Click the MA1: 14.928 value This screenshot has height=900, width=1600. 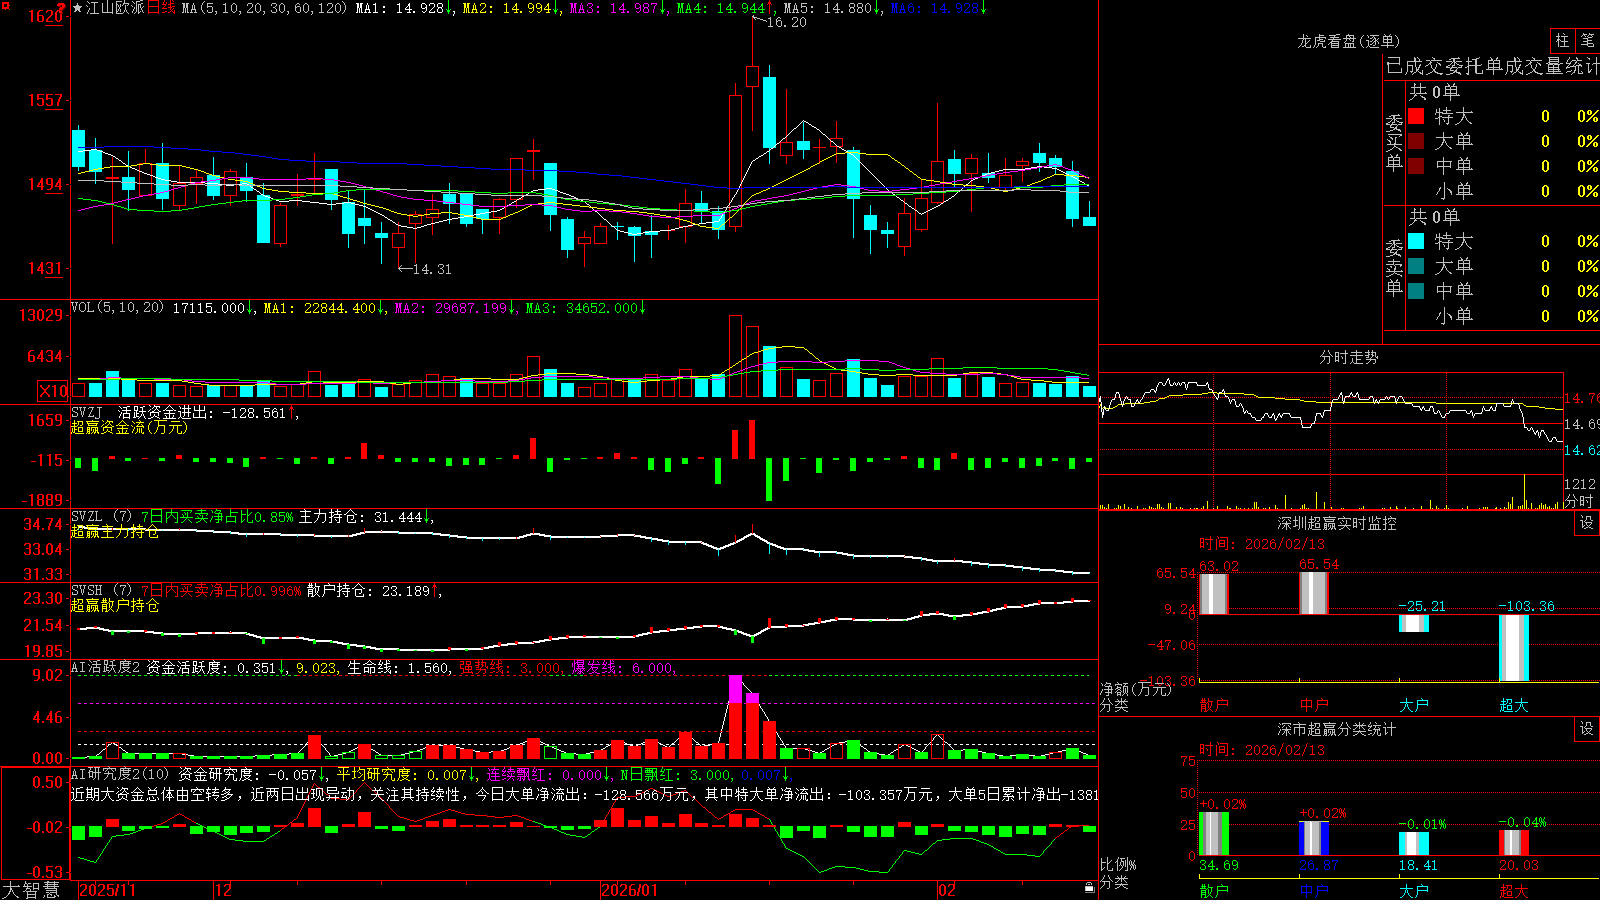click(x=404, y=8)
